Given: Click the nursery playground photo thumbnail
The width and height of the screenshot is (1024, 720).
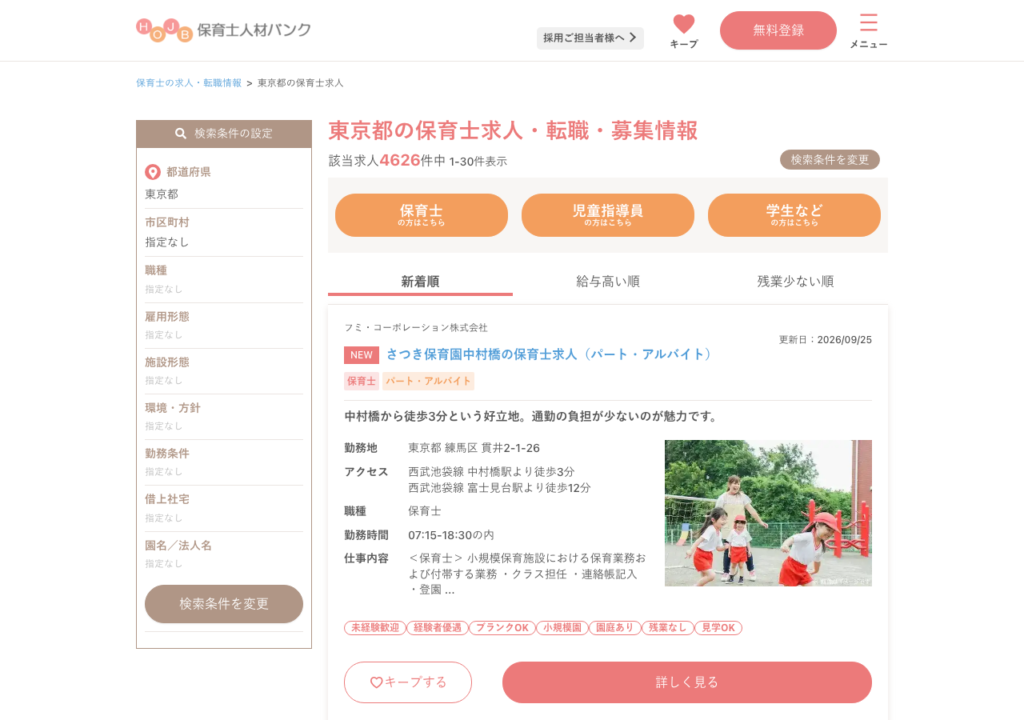Looking at the screenshot, I should (768, 513).
